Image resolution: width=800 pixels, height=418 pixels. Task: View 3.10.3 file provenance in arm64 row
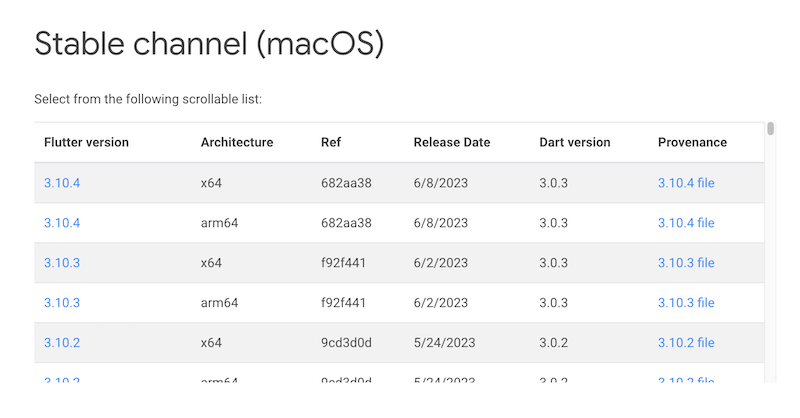686,303
